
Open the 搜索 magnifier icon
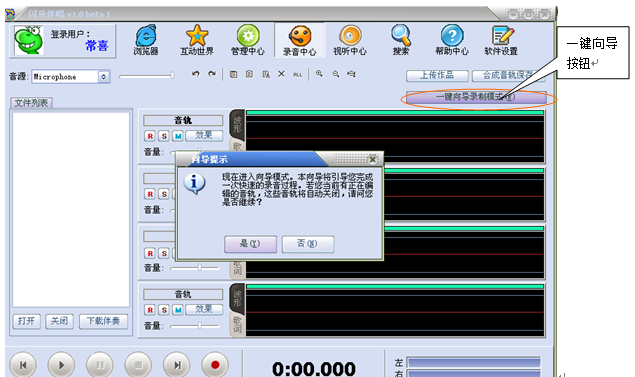pyautogui.click(x=401, y=40)
